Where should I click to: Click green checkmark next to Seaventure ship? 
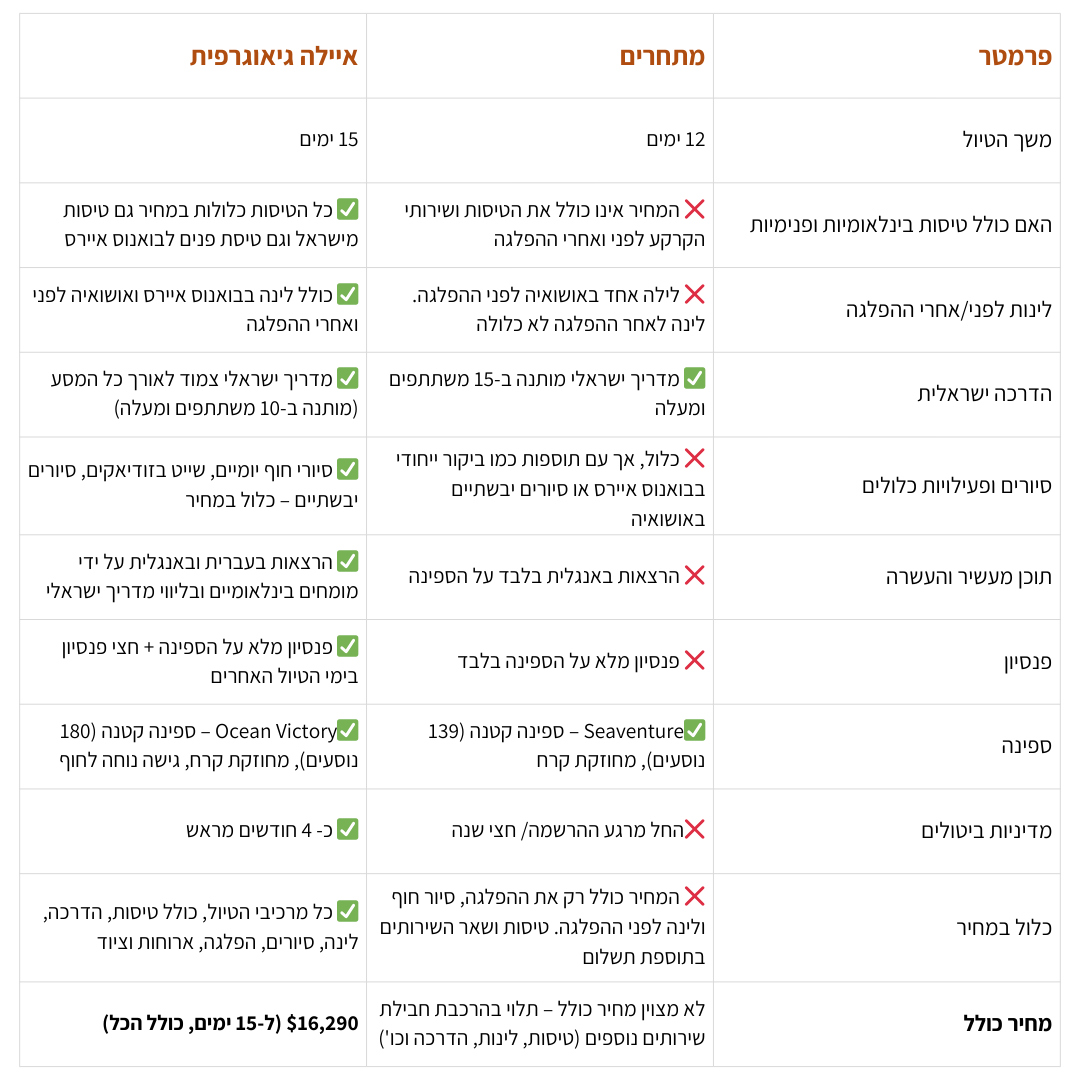(x=695, y=730)
